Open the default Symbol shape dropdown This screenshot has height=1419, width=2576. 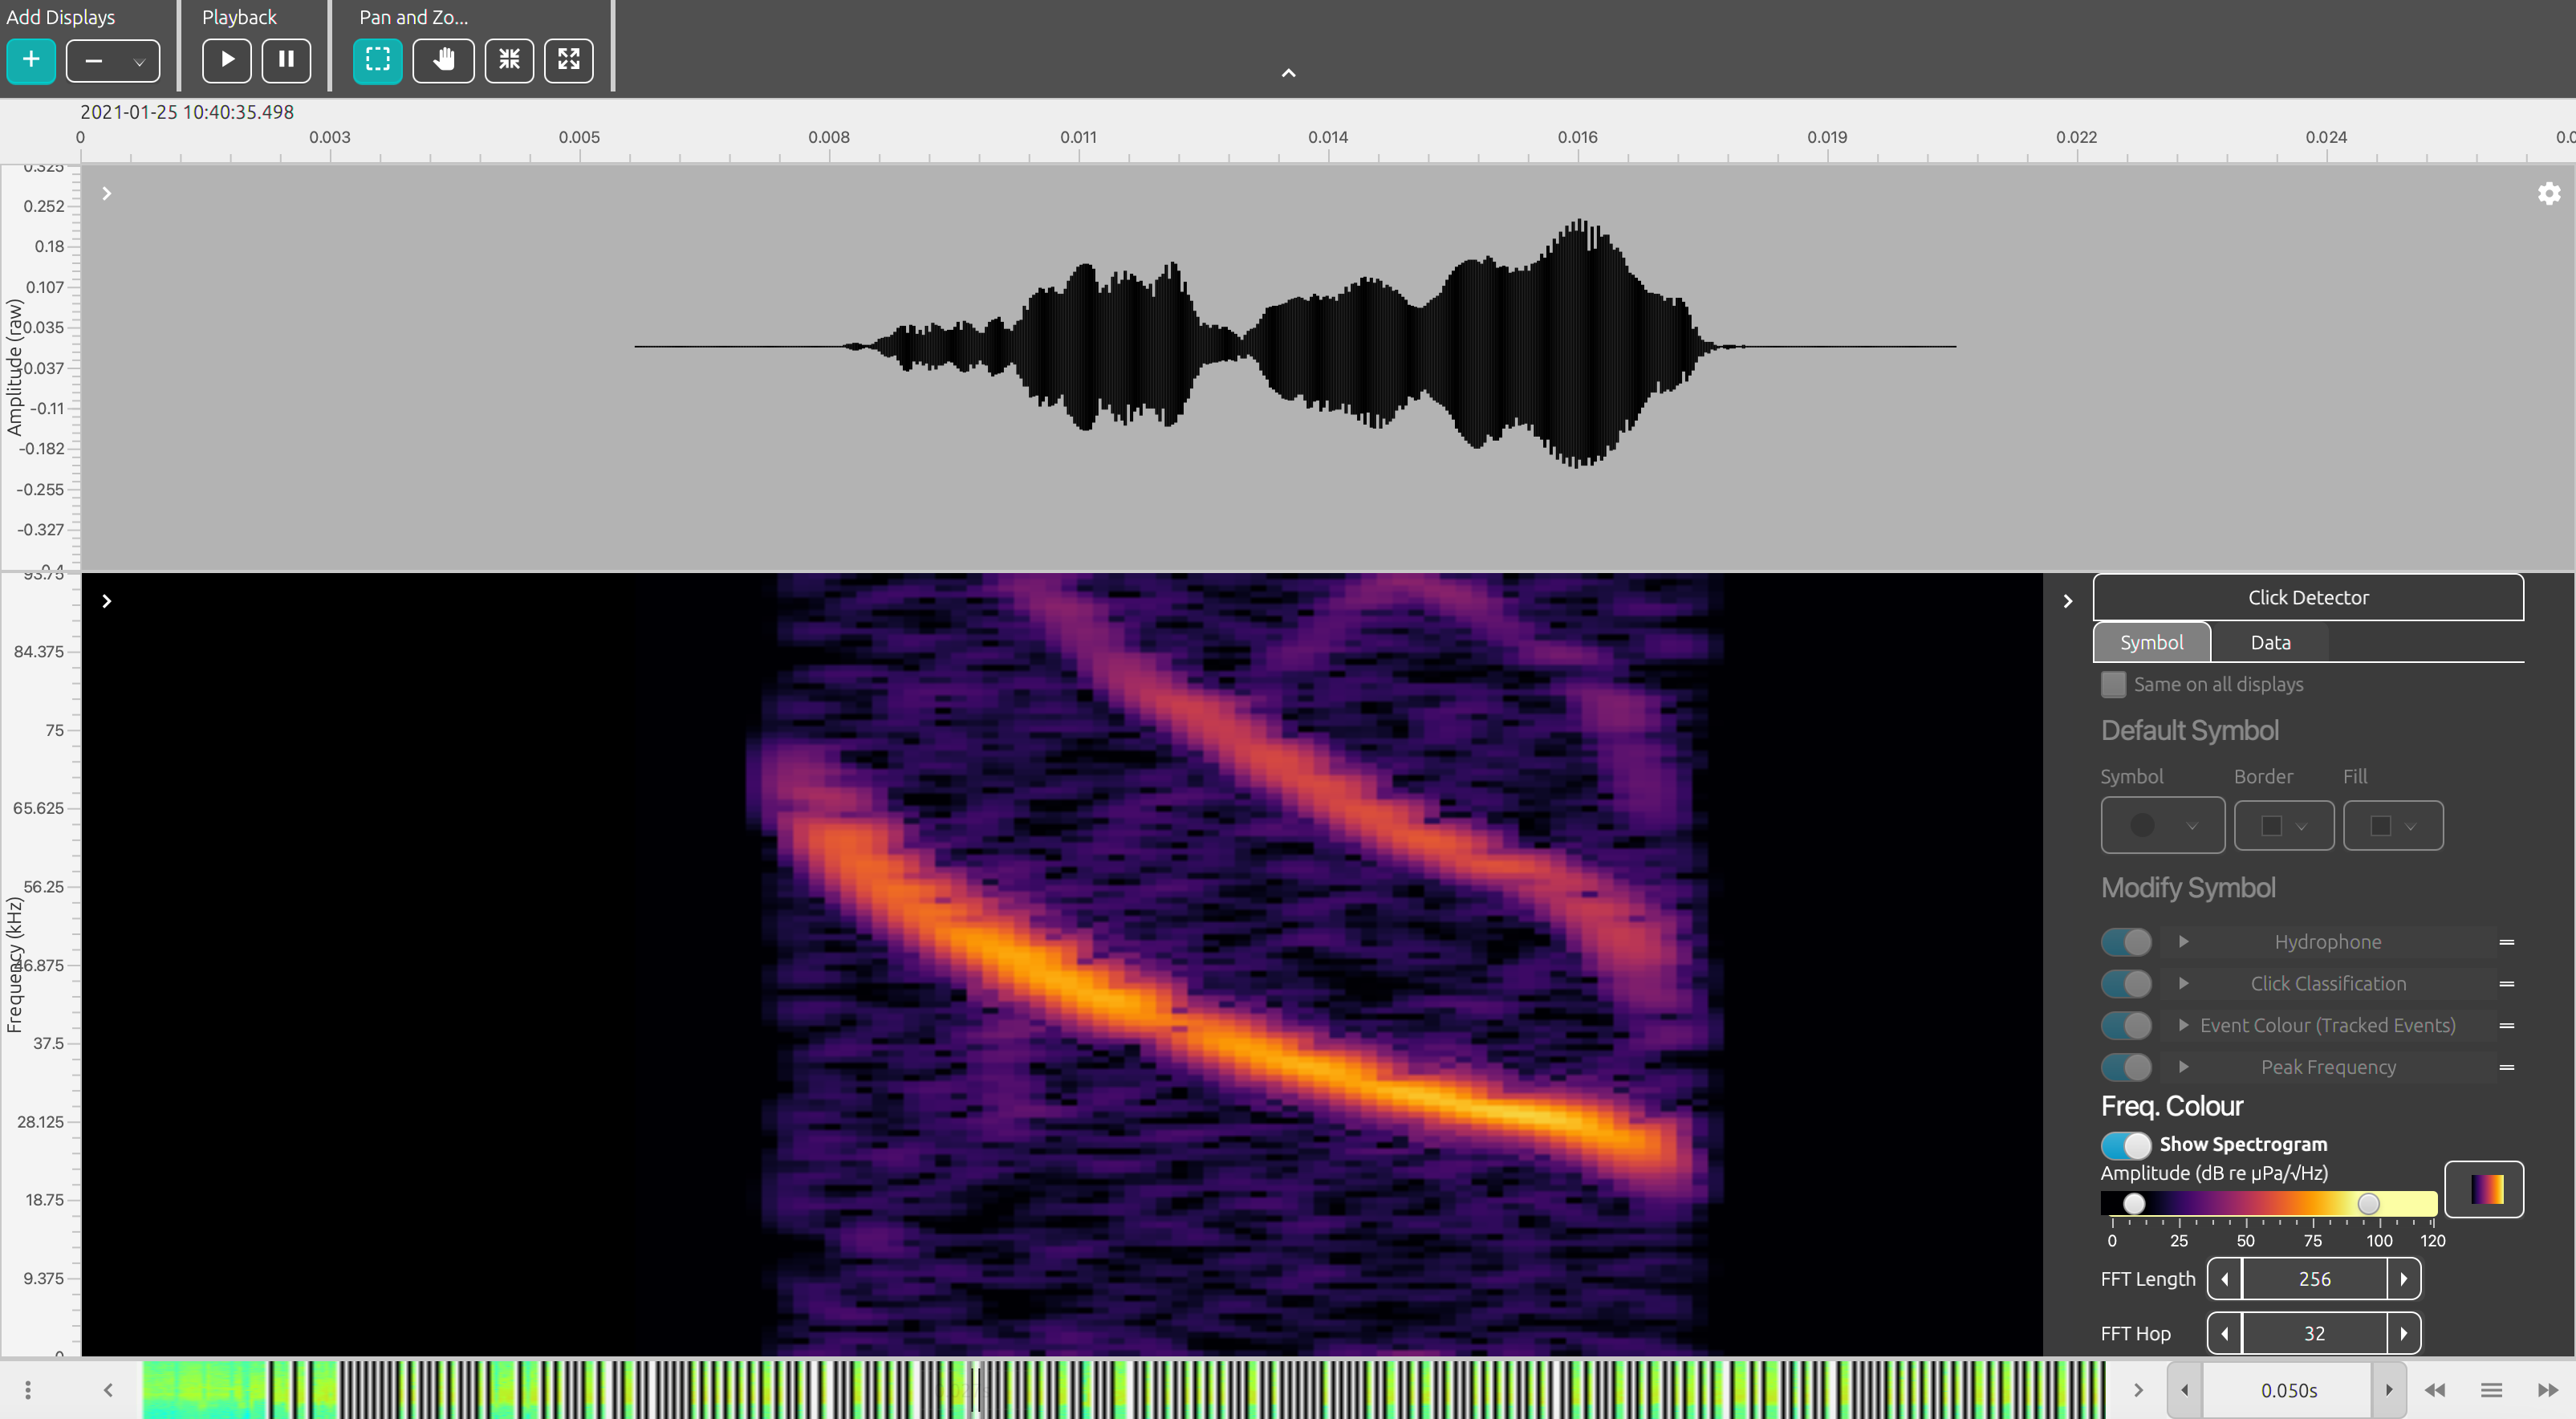click(2162, 826)
